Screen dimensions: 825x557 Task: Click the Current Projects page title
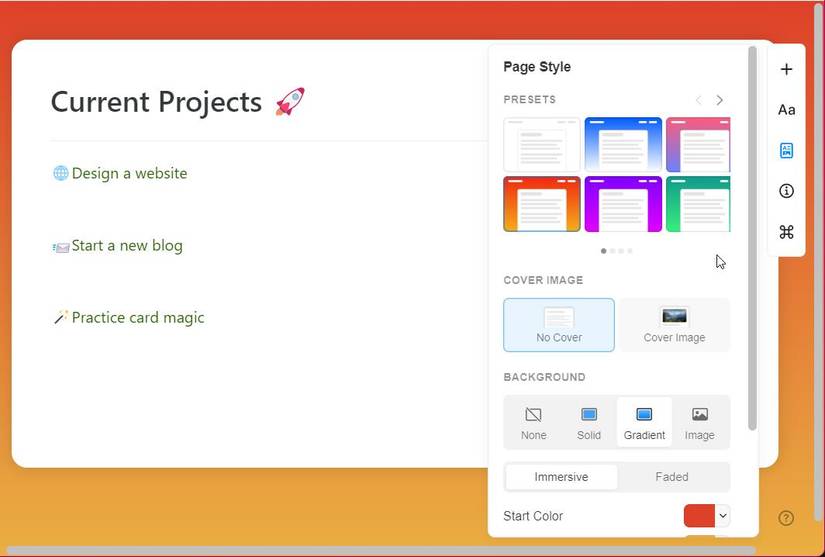coord(156,102)
